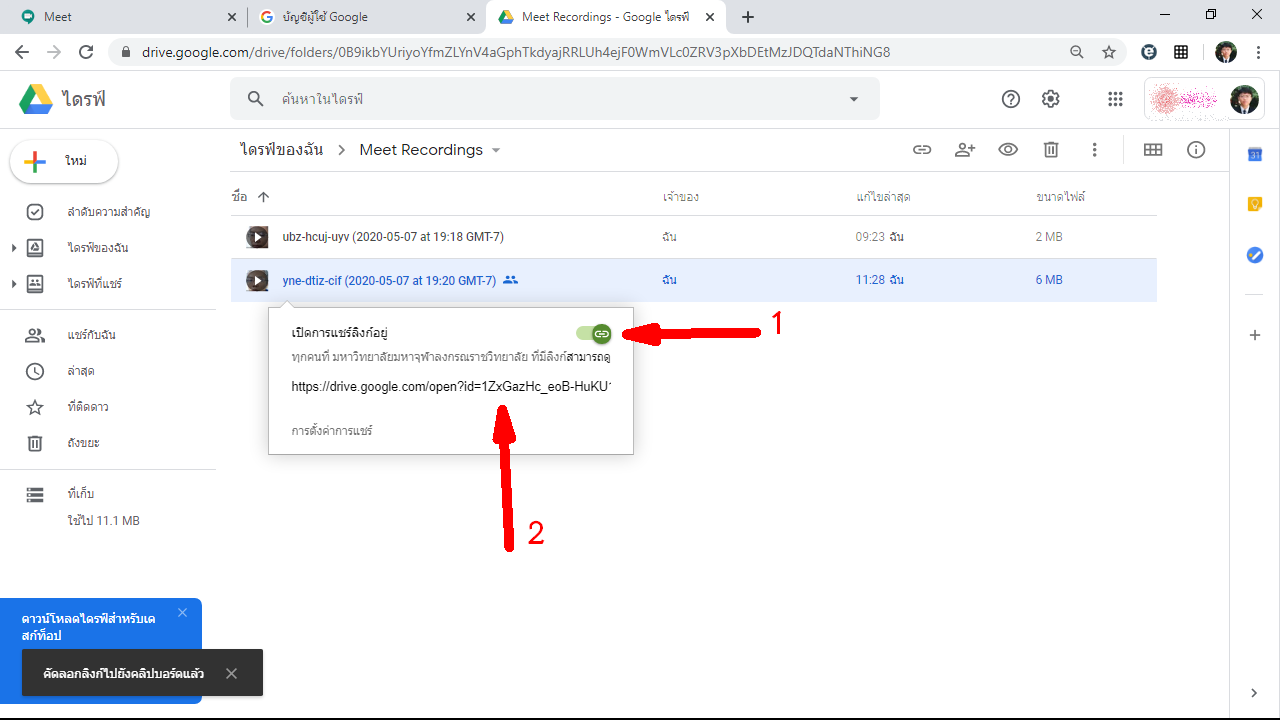Turn off the link sharing toggle

(x=594, y=333)
